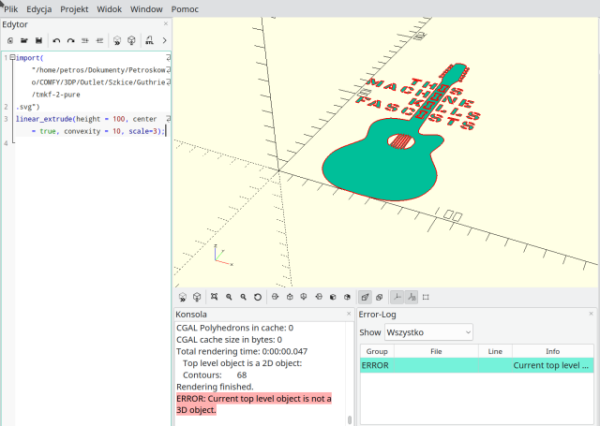
Task: Click the Zoom In magnifier icon
Action: [x=229, y=297]
